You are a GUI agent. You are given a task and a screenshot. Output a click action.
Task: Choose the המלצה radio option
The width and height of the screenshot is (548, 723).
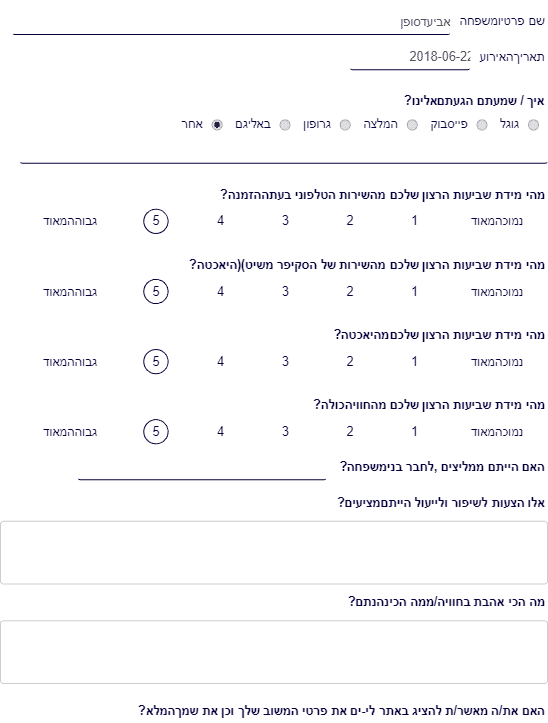[x=412, y=125]
